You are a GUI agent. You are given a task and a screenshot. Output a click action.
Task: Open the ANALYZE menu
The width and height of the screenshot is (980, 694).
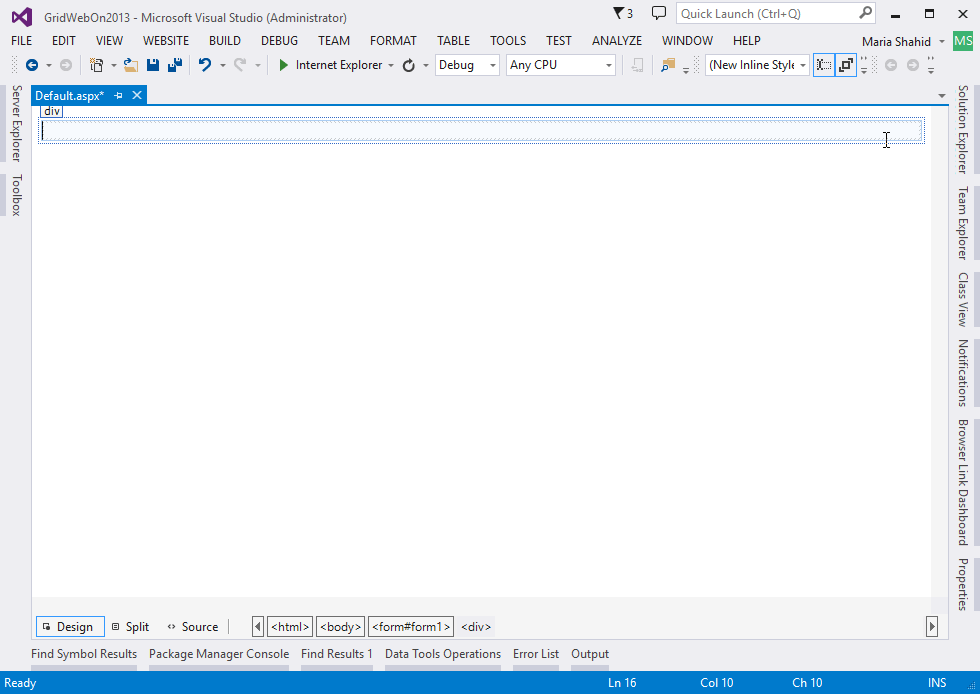[x=617, y=41]
